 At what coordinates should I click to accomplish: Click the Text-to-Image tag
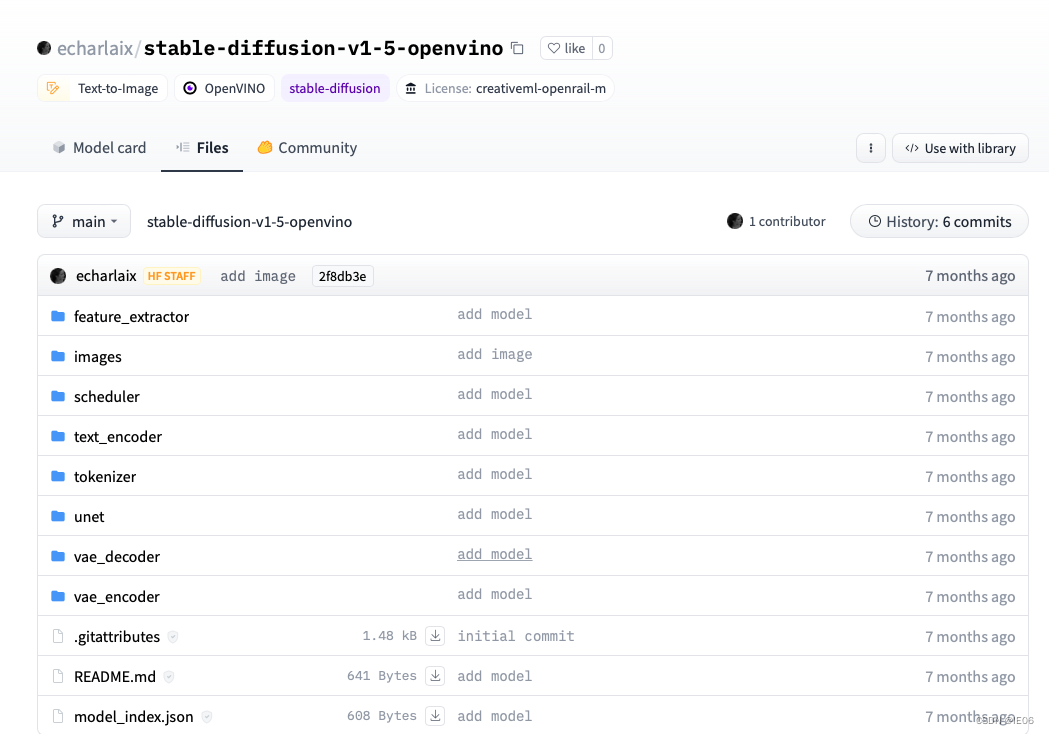102,88
